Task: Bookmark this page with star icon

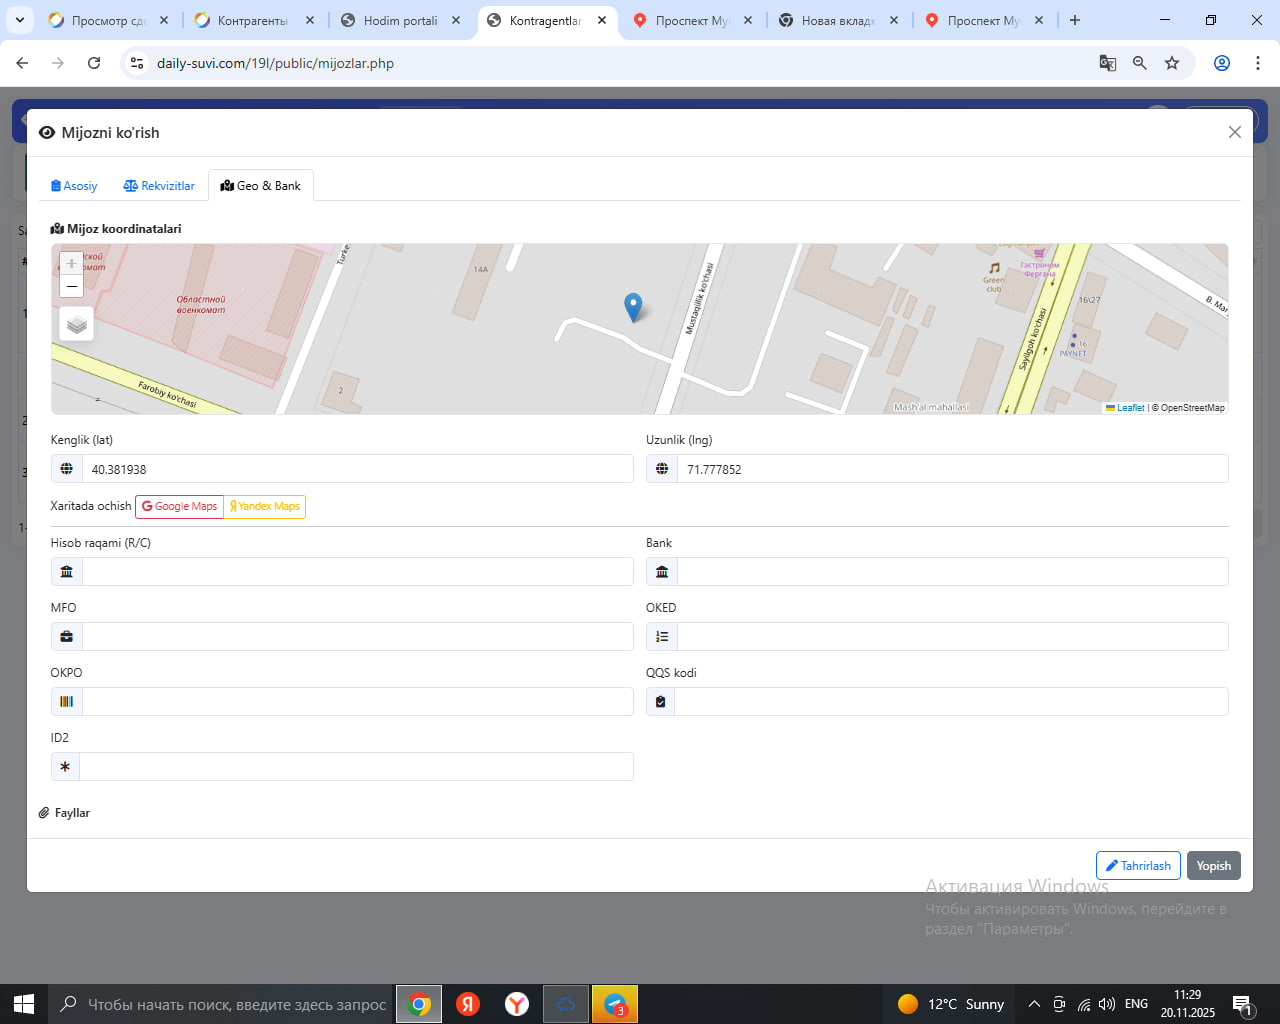Action: [x=1172, y=63]
